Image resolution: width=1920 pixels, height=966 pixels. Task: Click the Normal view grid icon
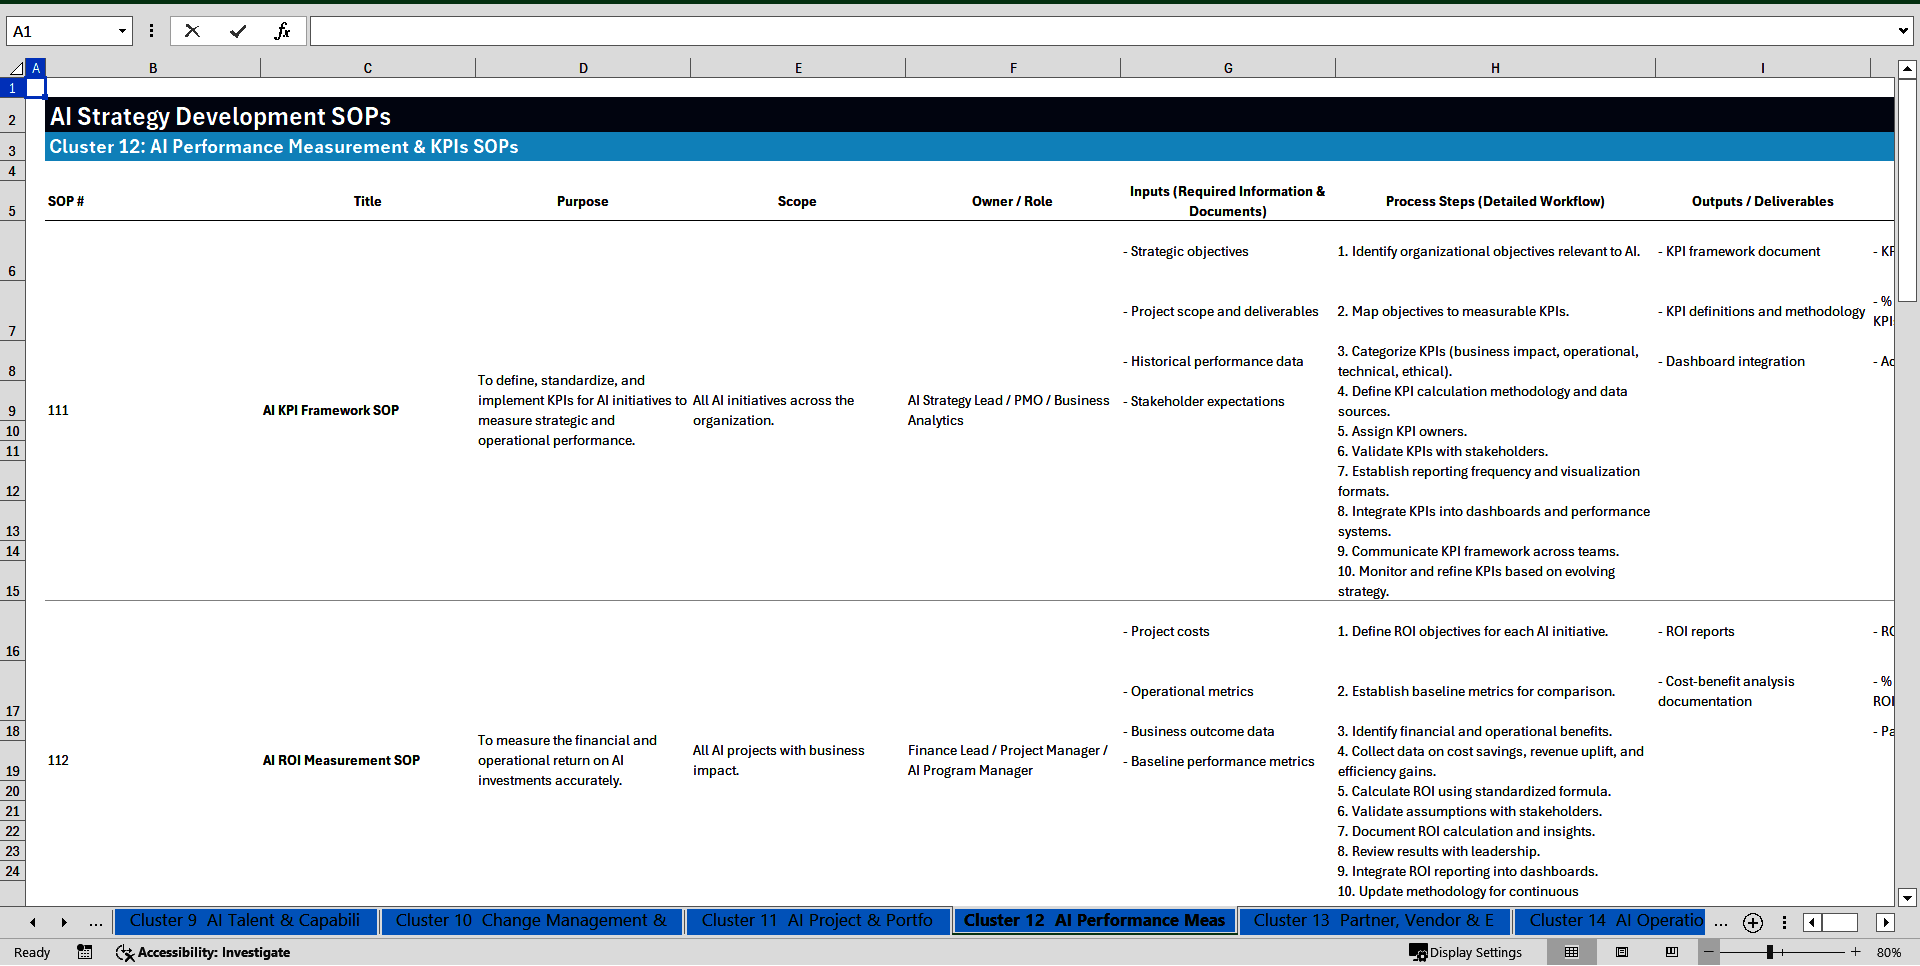click(x=1571, y=952)
